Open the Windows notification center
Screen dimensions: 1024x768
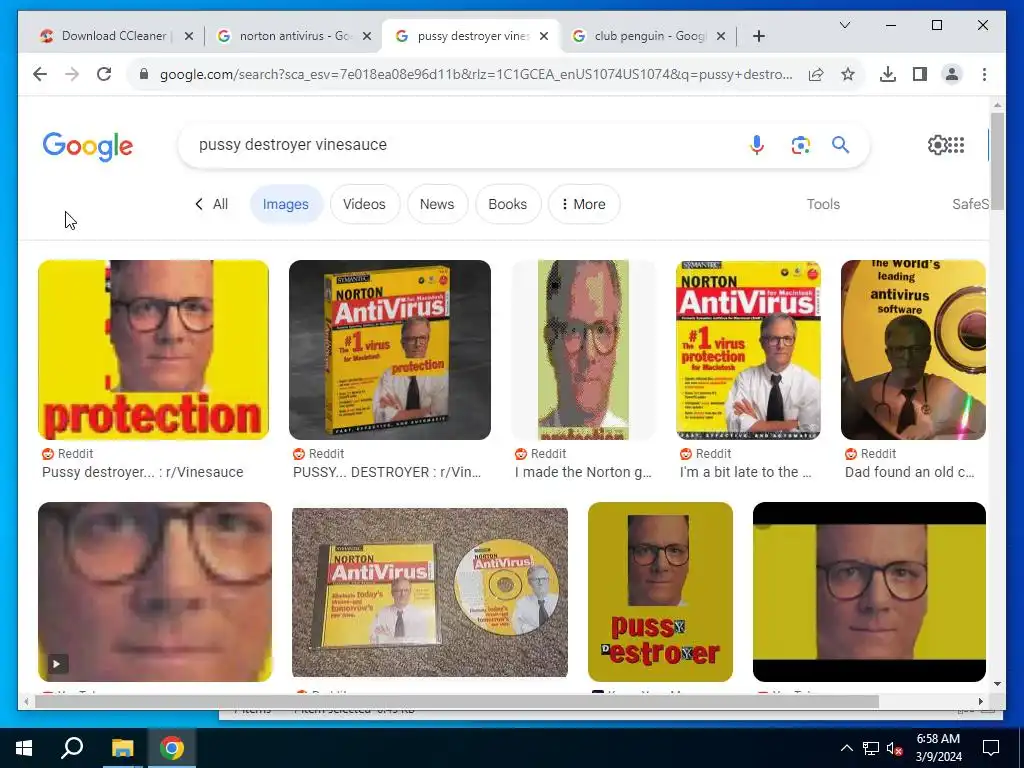[991, 748]
